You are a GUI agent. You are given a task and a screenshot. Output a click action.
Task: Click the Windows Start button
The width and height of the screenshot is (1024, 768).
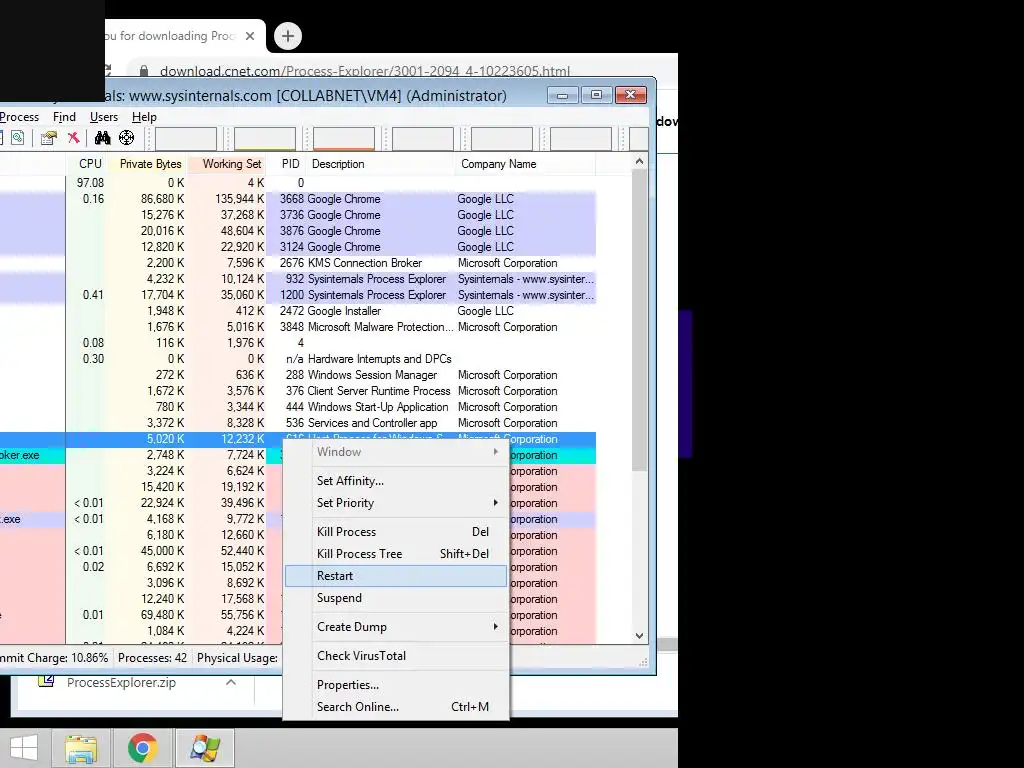(x=24, y=748)
